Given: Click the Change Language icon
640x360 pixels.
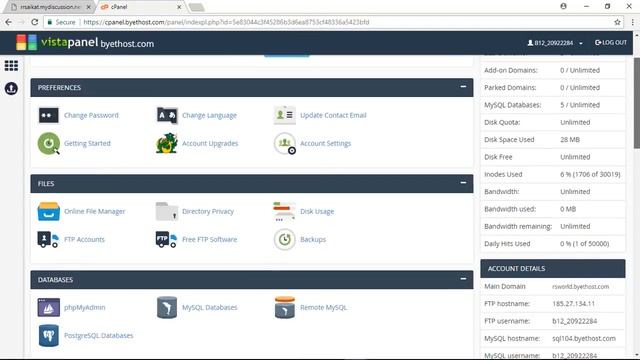Looking at the screenshot, I should tap(167, 116).
